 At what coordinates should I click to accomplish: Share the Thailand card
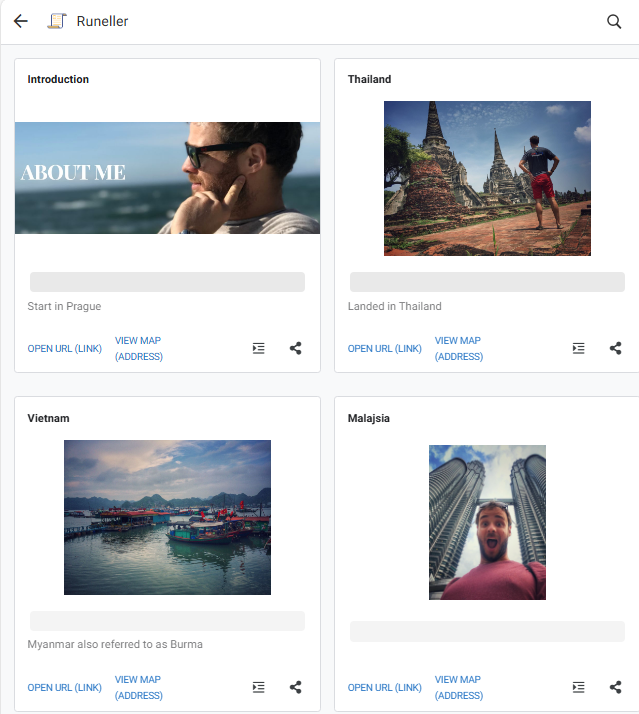point(615,348)
